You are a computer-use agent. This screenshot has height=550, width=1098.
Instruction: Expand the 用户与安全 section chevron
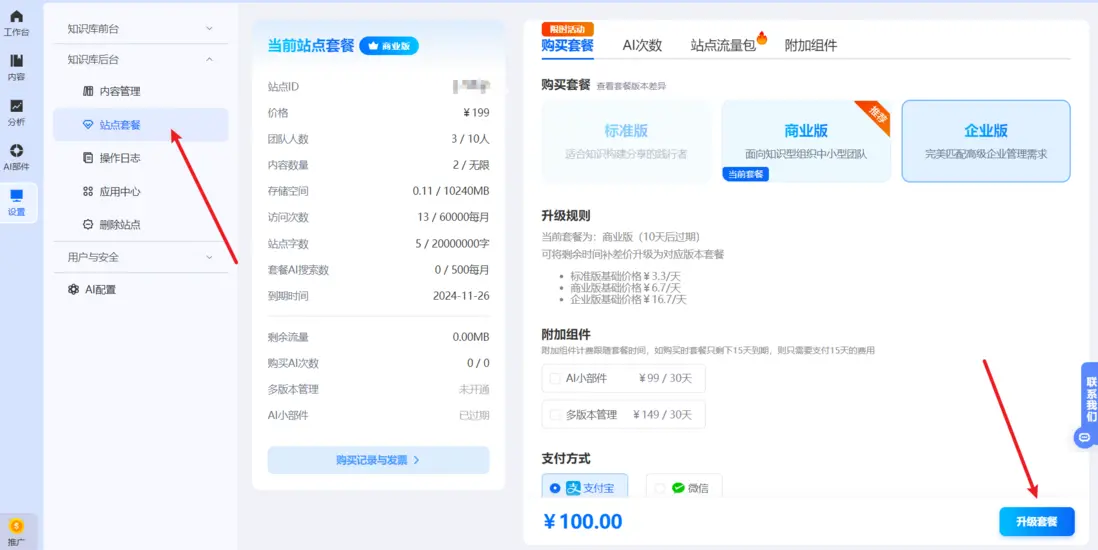209,257
